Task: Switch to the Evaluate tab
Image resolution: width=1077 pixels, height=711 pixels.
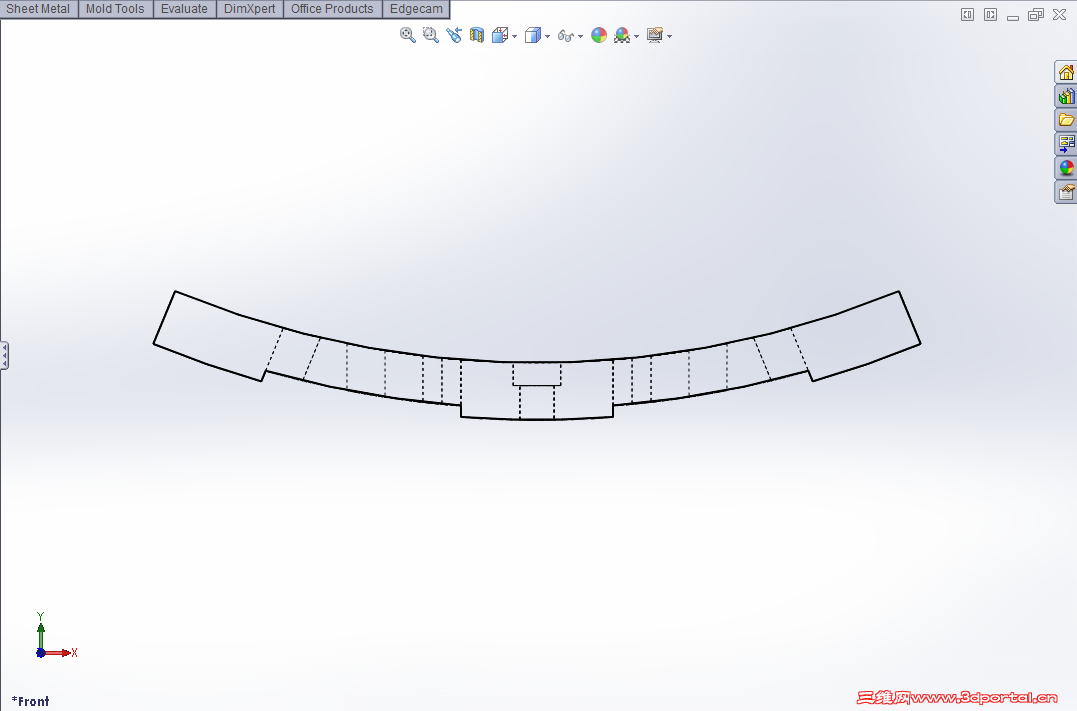Action: [184, 9]
